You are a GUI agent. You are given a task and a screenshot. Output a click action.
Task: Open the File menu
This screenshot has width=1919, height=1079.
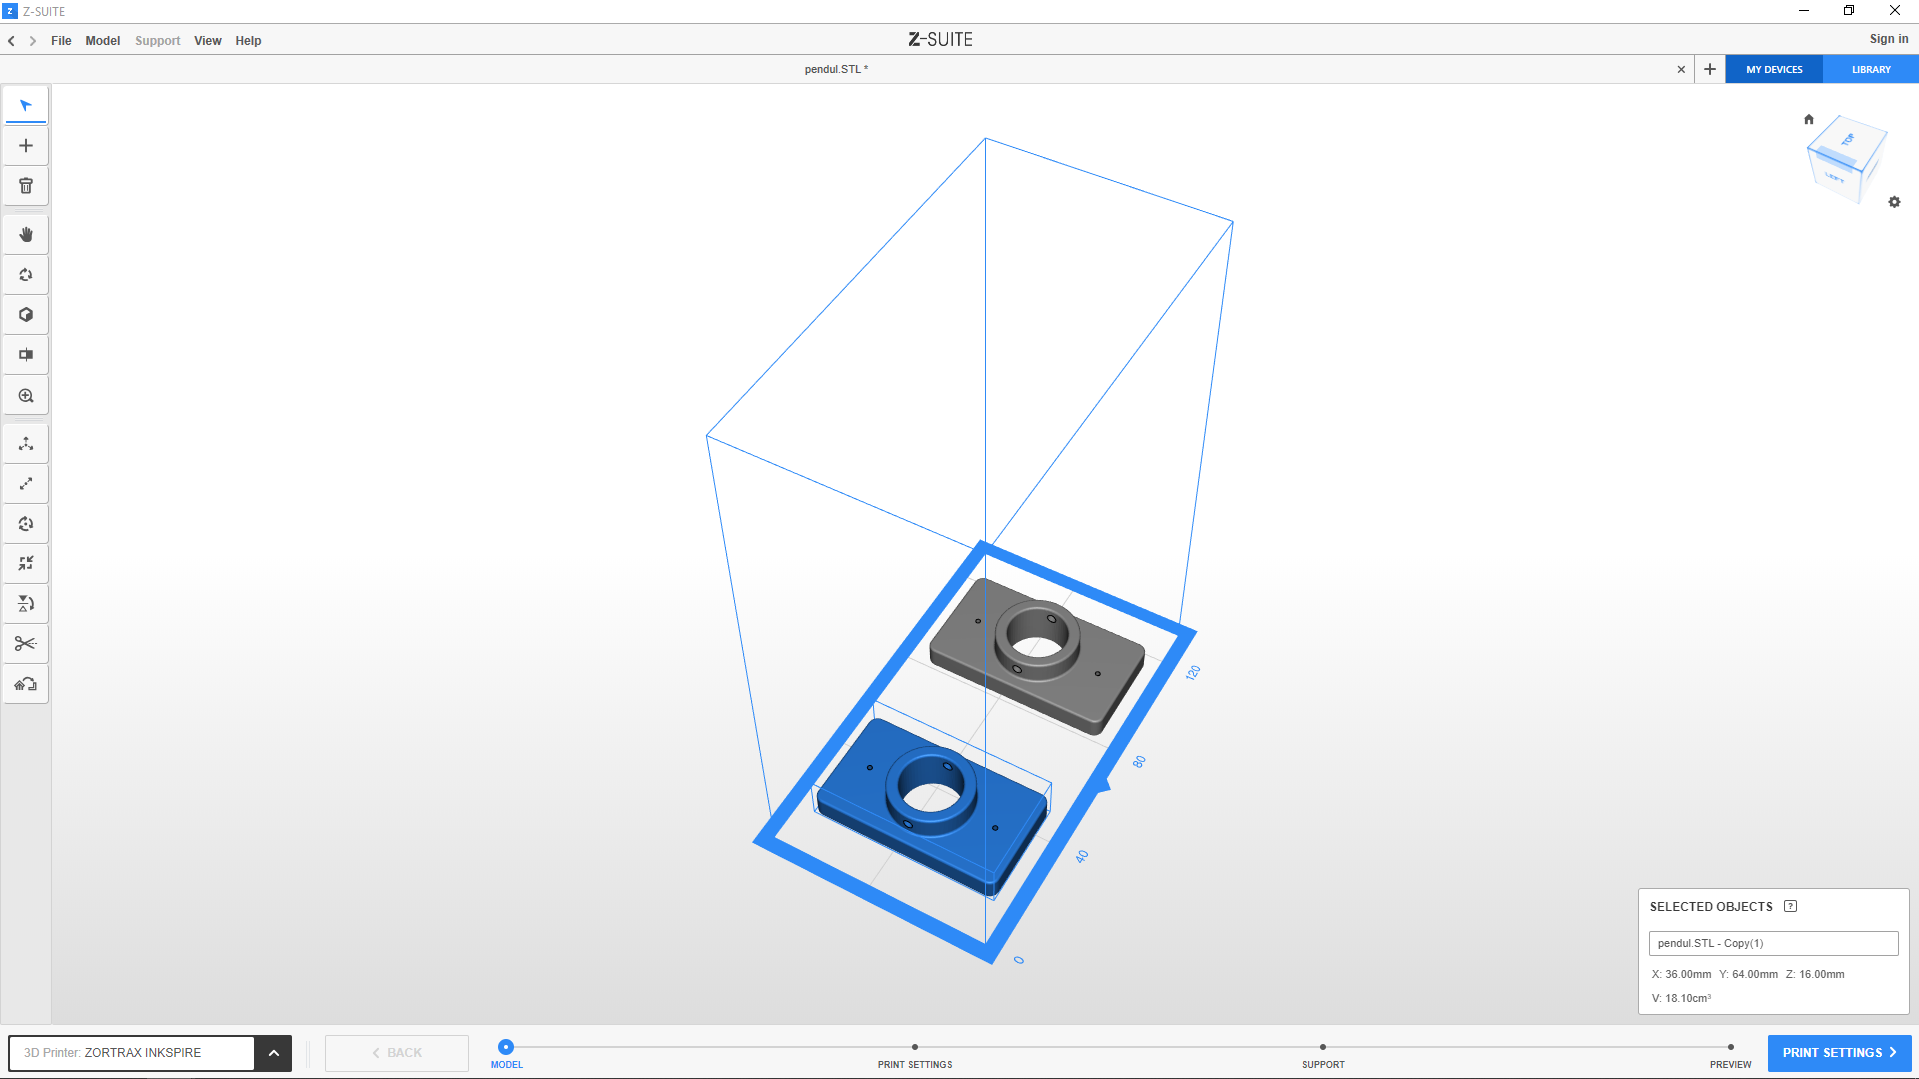pos(61,41)
